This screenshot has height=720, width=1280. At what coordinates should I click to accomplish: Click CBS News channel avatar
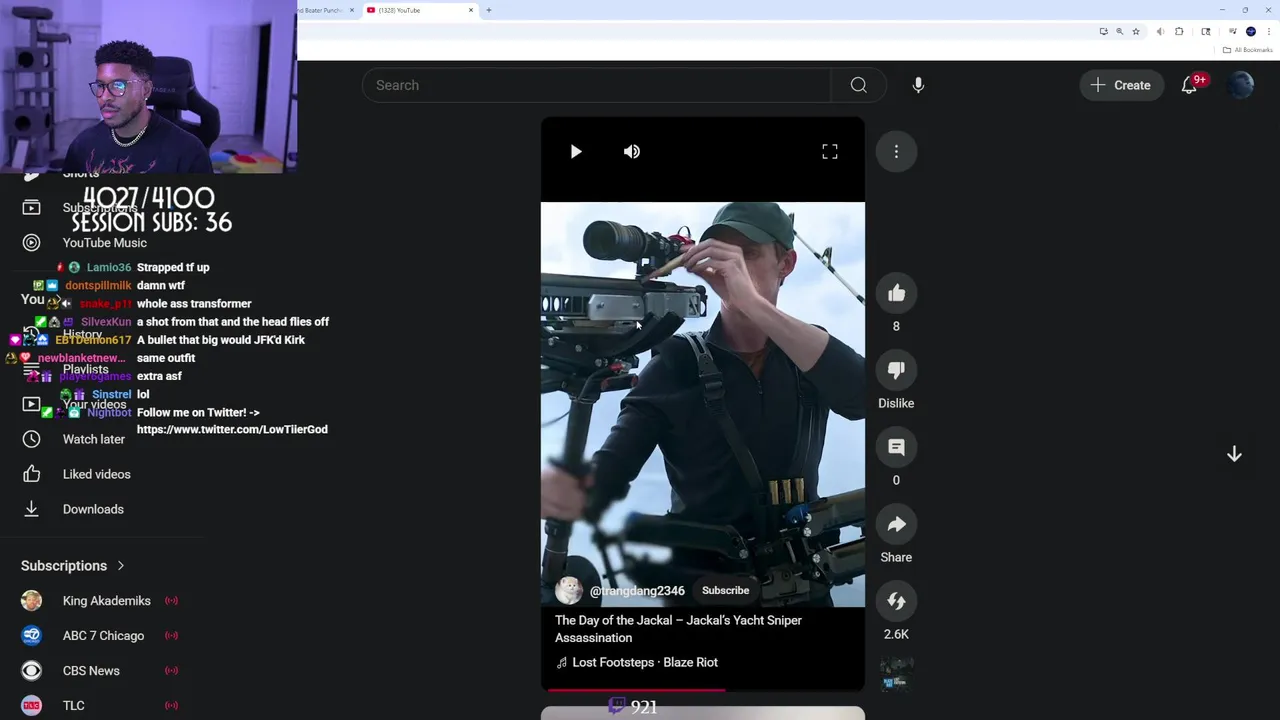click(x=32, y=671)
